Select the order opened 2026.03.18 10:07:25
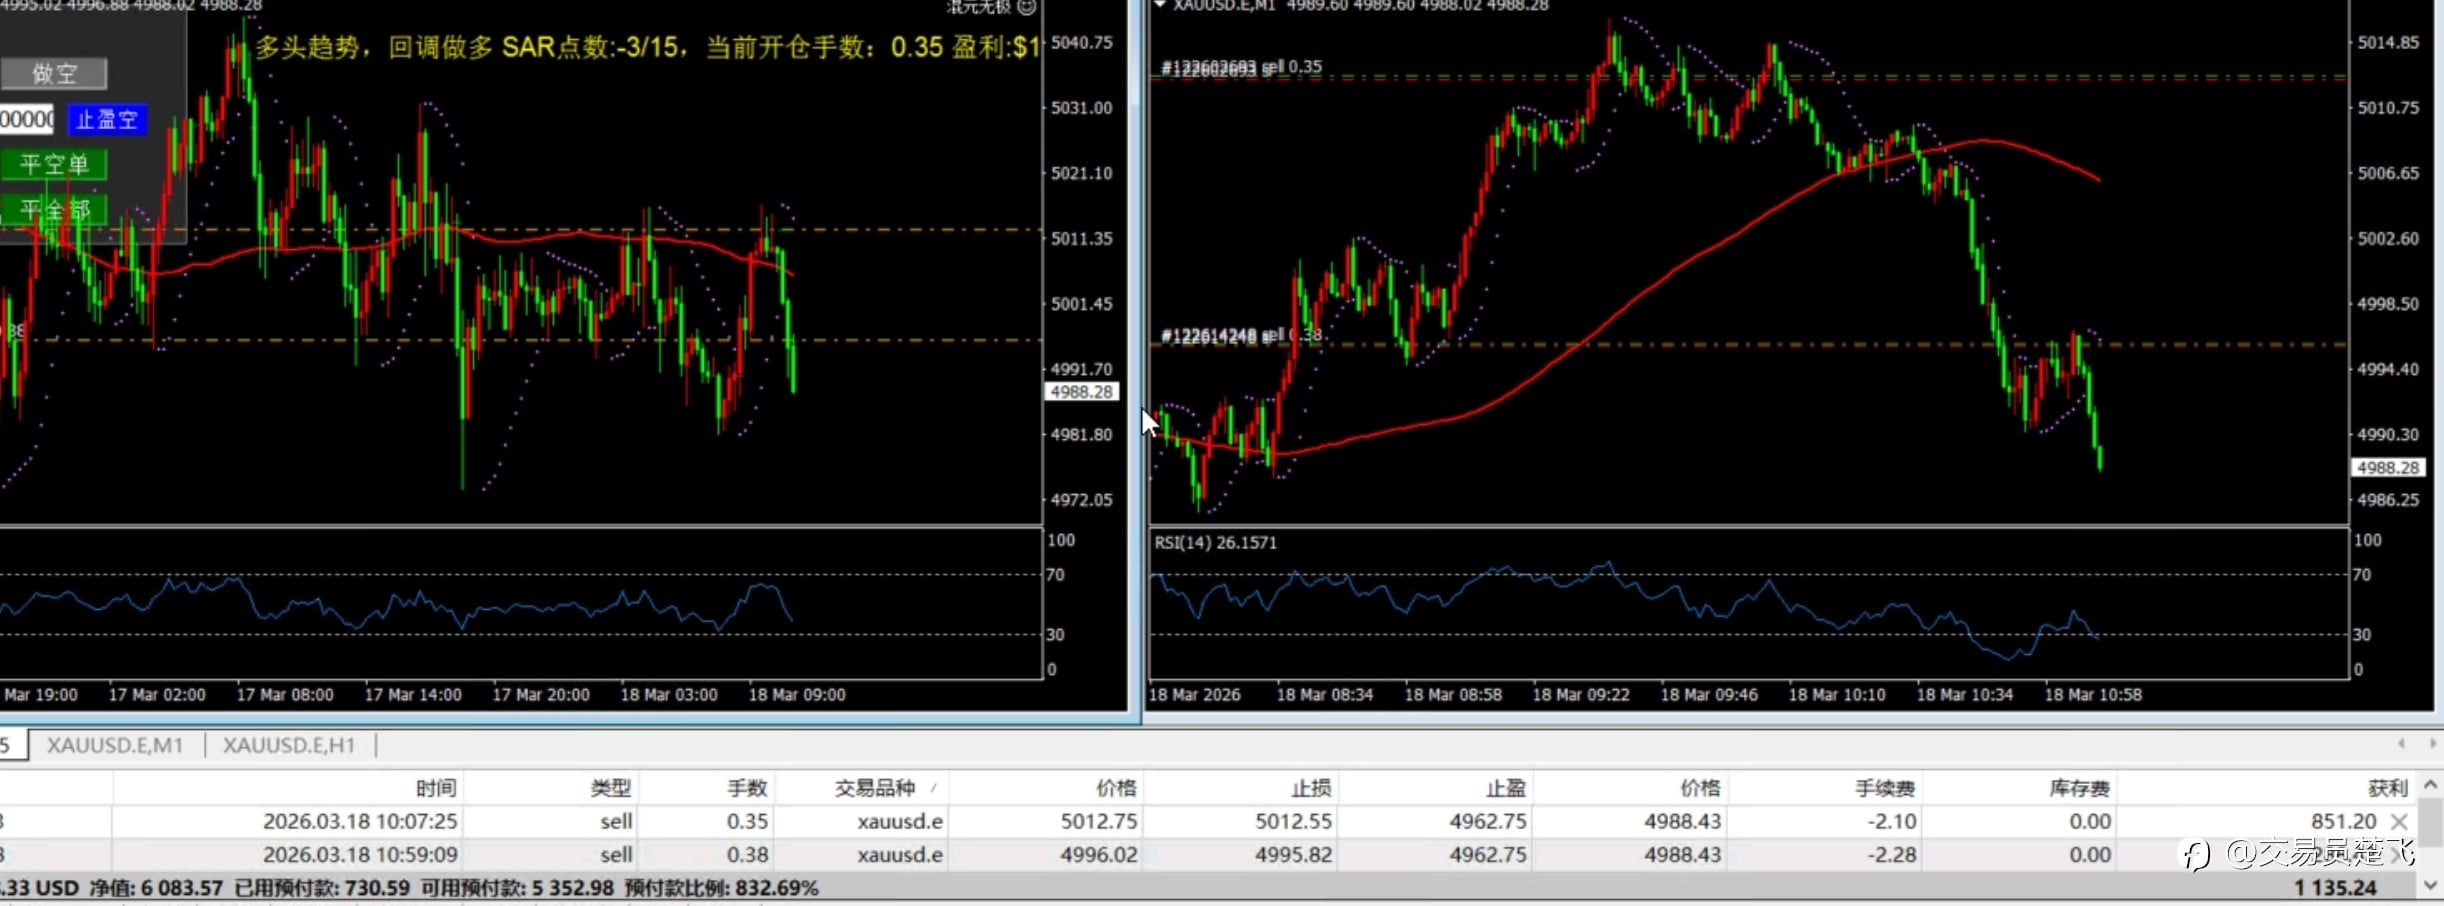 1208,821
